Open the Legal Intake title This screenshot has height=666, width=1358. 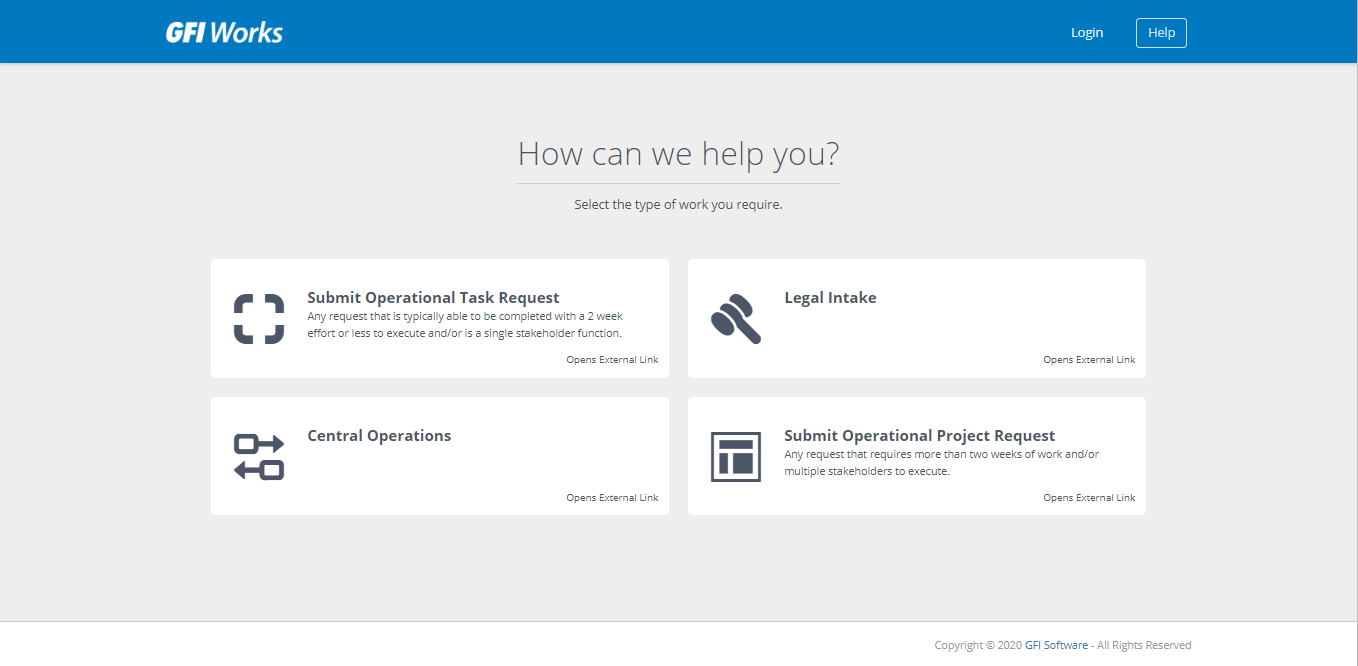(x=830, y=298)
